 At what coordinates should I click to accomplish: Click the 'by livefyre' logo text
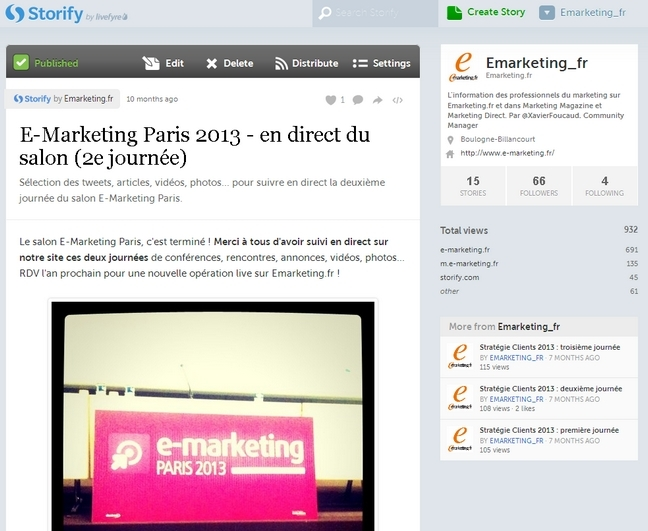pyautogui.click(x=107, y=17)
